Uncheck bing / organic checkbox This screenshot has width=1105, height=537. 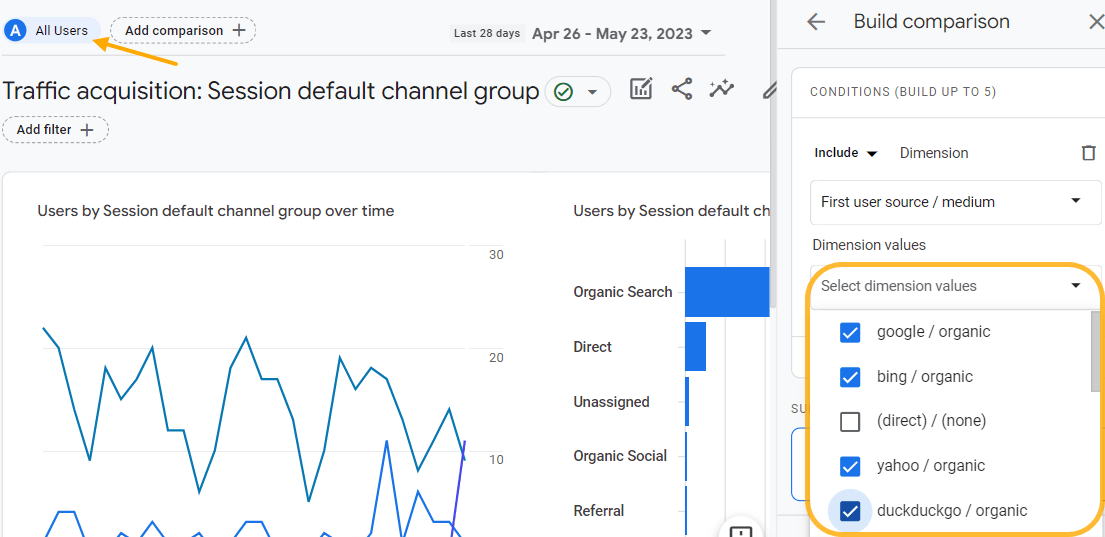(850, 377)
